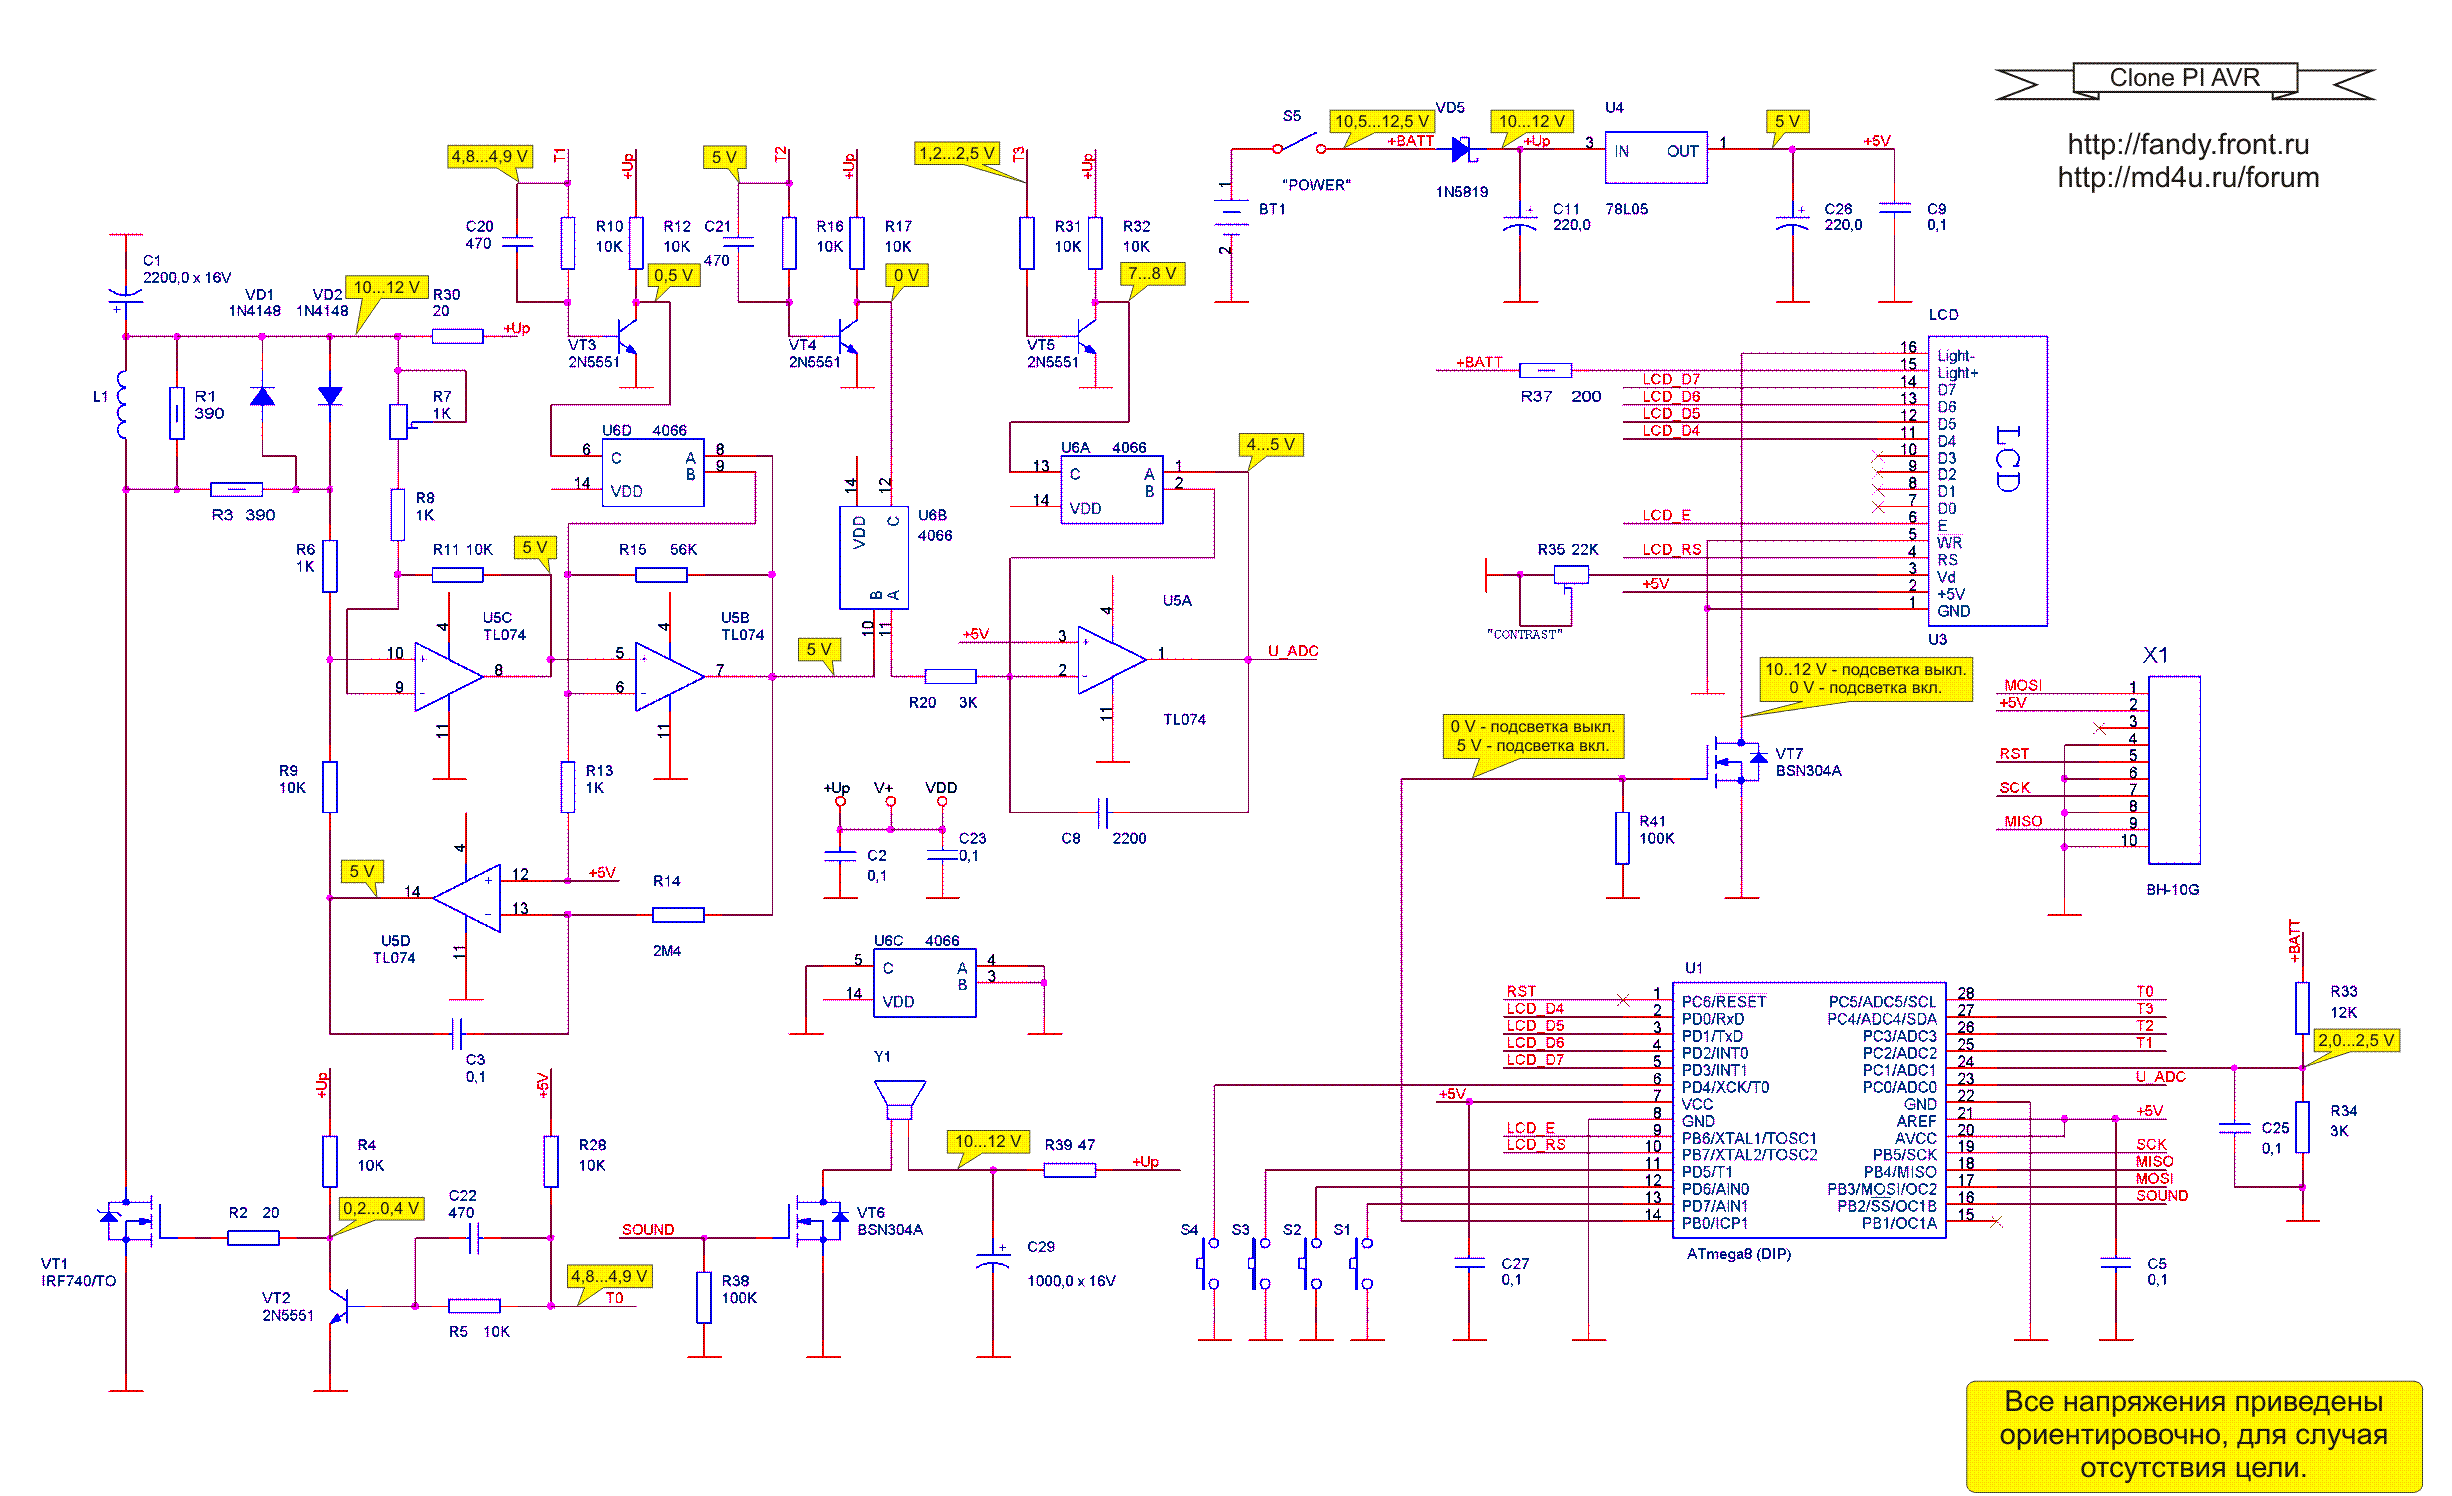This screenshot has width=2452, height=1496.
Task: Click the 1,2...2,5 V callout near T3
Action: coord(956,153)
